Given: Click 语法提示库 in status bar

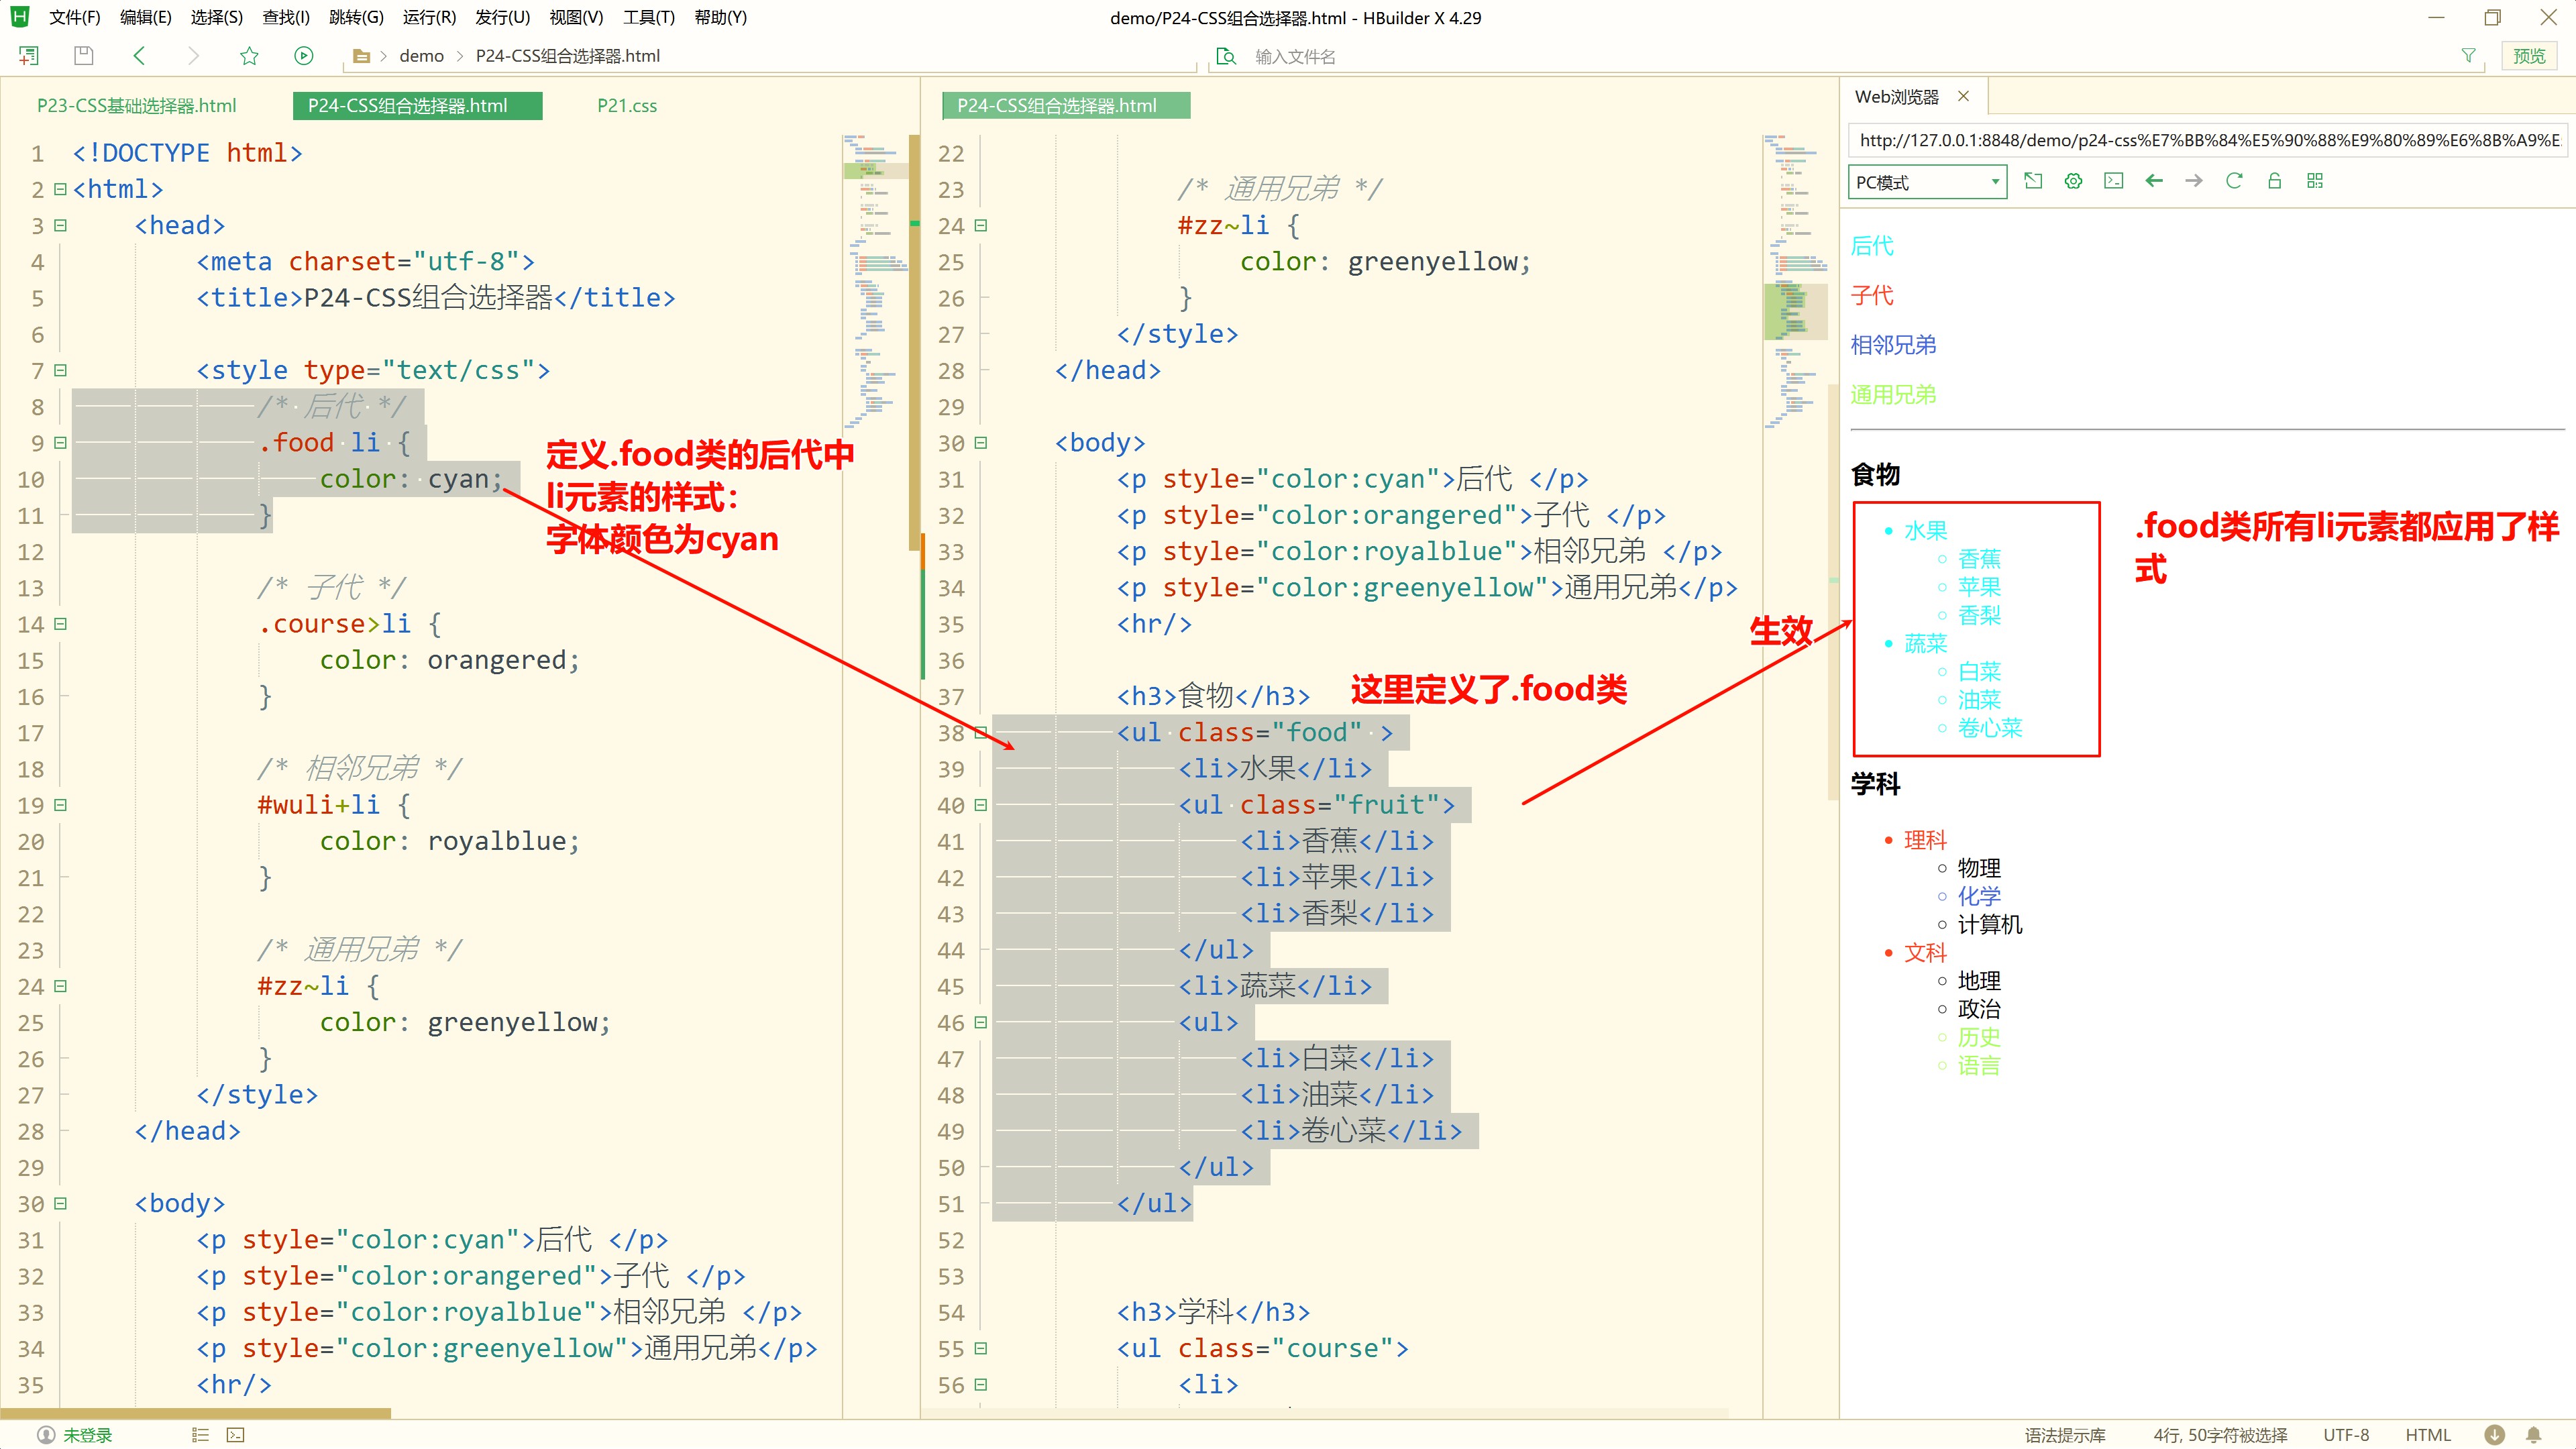Looking at the screenshot, I should coord(2065,1435).
